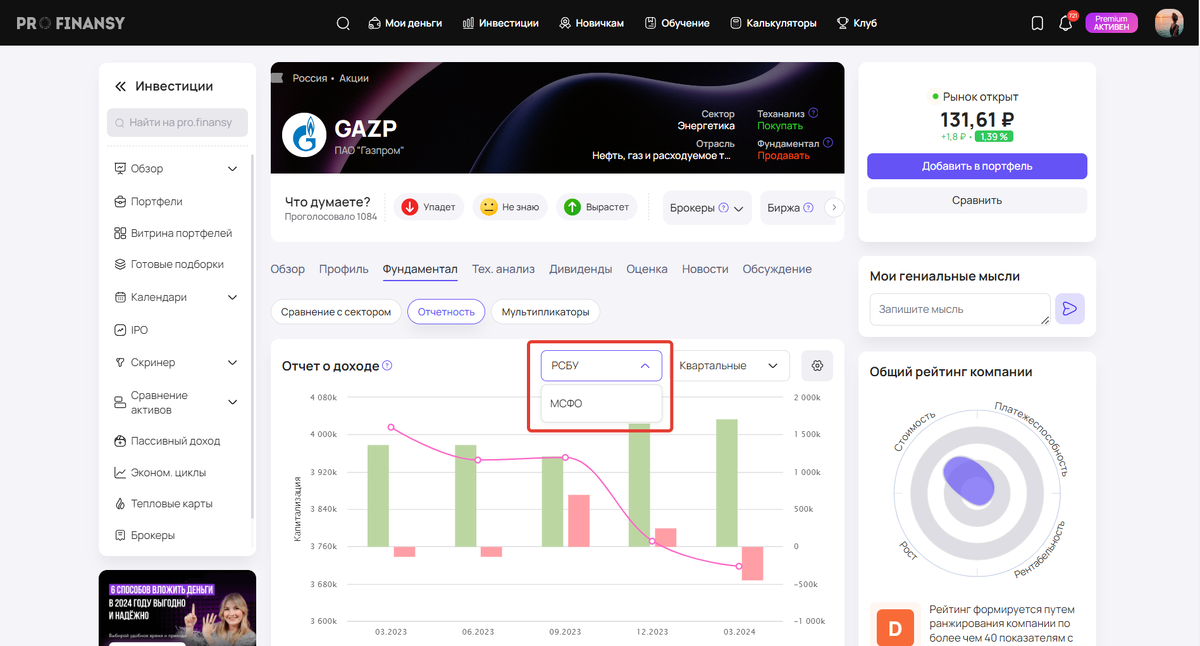
Task: Select the Отчетность pill
Action: coord(446,312)
